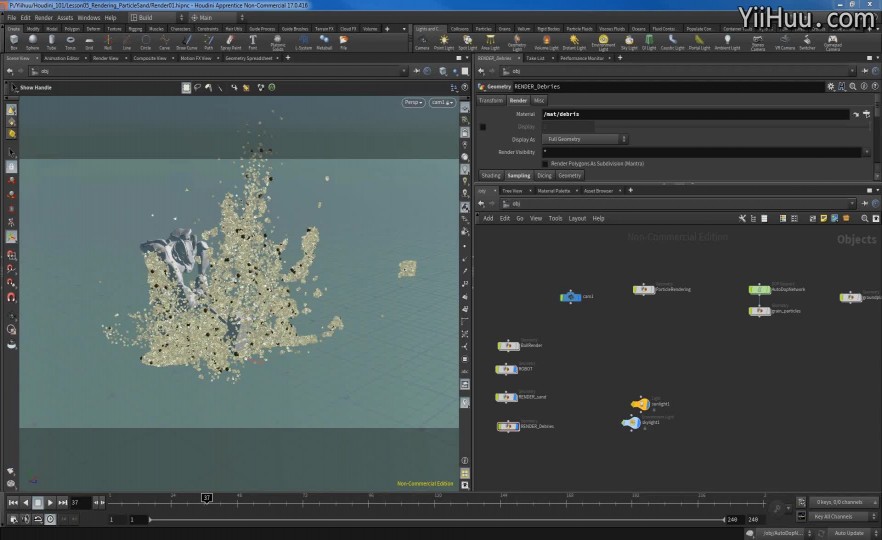Open the Transform parameter tab

[490, 100]
